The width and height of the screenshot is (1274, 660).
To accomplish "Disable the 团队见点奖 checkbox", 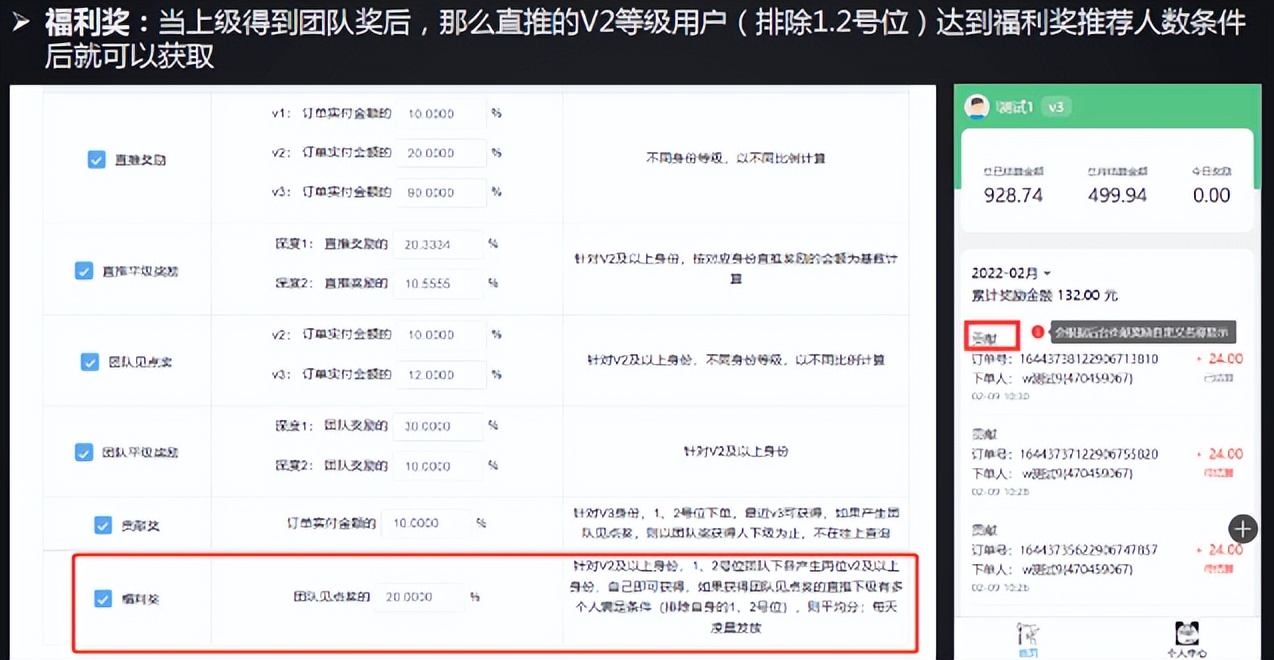I will pos(89,362).
